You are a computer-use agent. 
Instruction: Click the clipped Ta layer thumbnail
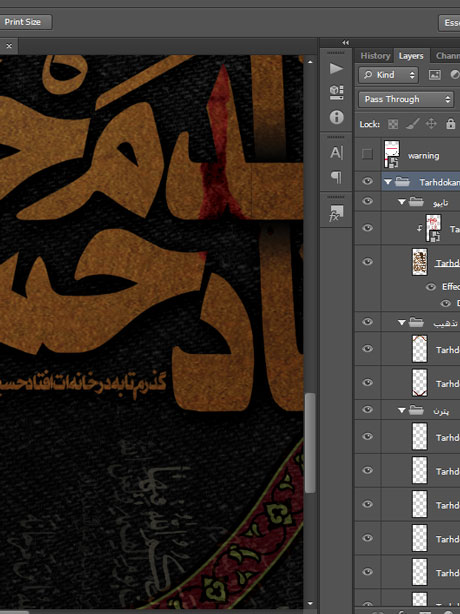pos(433,228)
